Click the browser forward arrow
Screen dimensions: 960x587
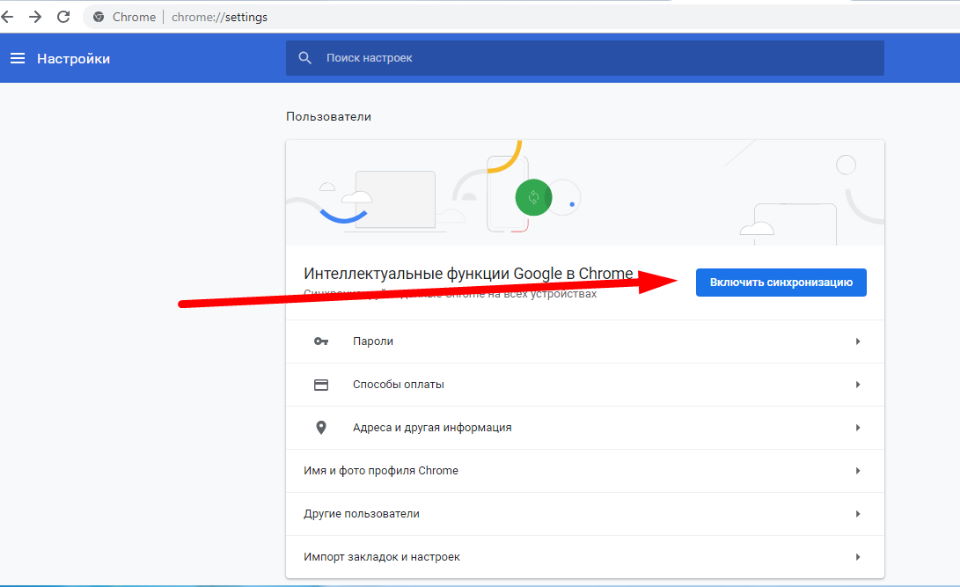point(36,17)
